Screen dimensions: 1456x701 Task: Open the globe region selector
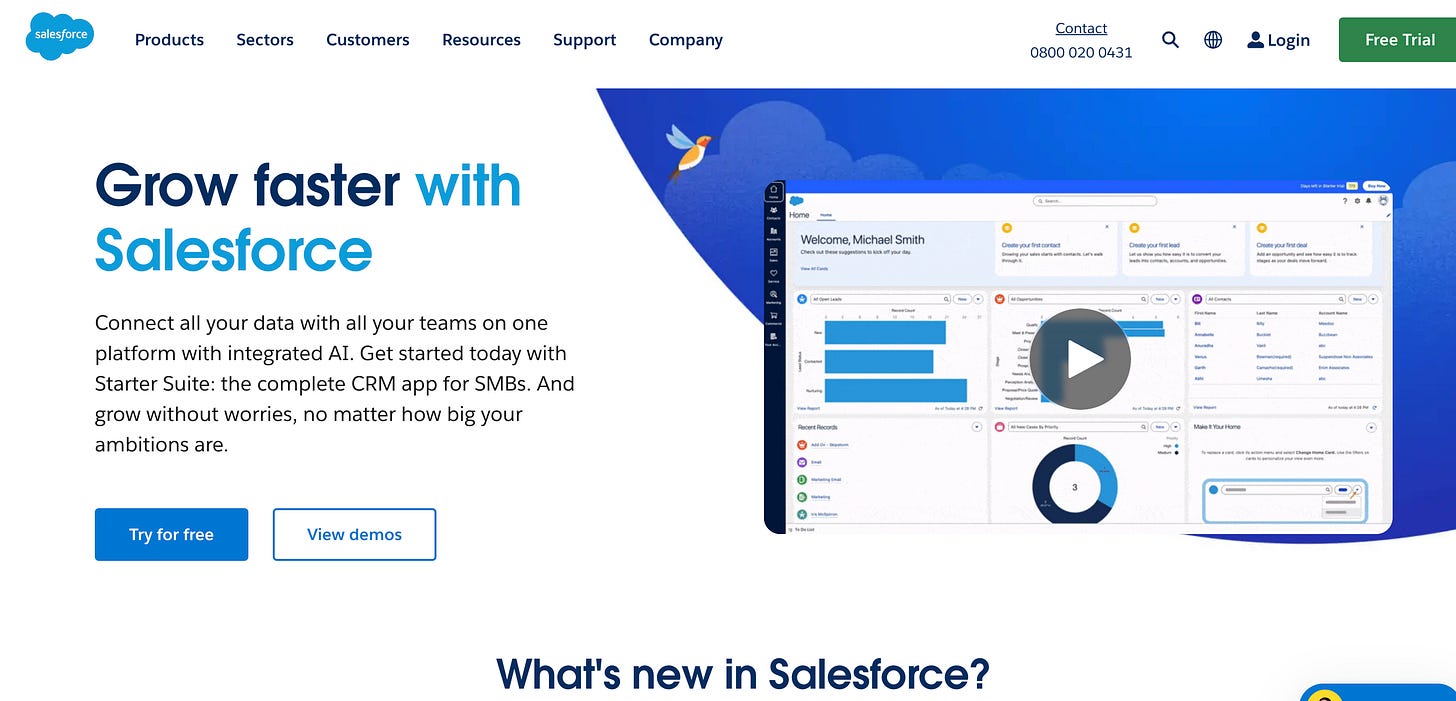[x=1213, y=40]
